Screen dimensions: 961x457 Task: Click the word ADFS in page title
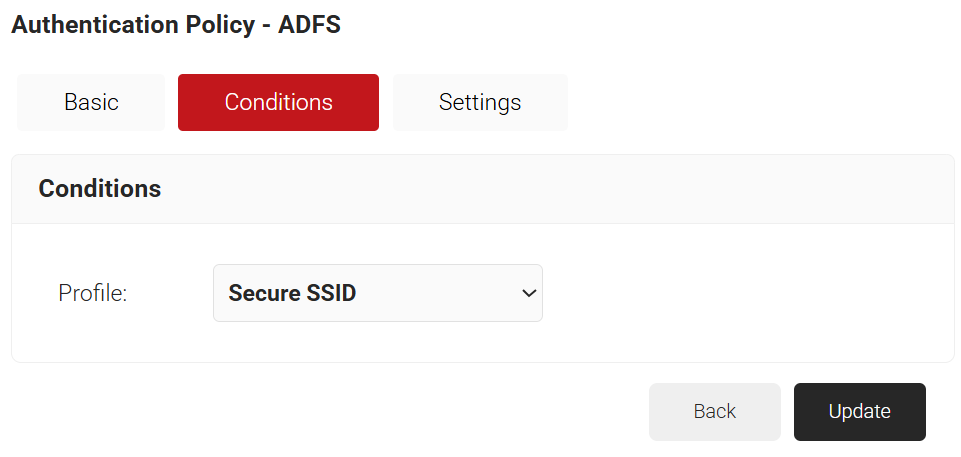coord(308,25)
